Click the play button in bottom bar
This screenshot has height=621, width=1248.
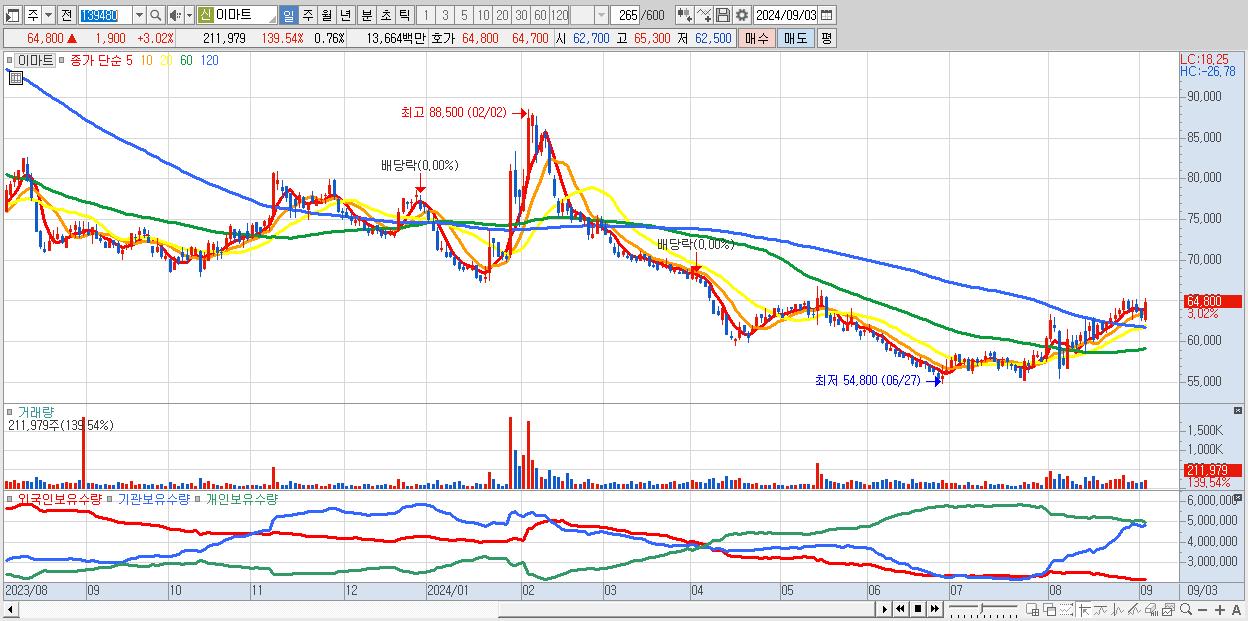point(885,609)
